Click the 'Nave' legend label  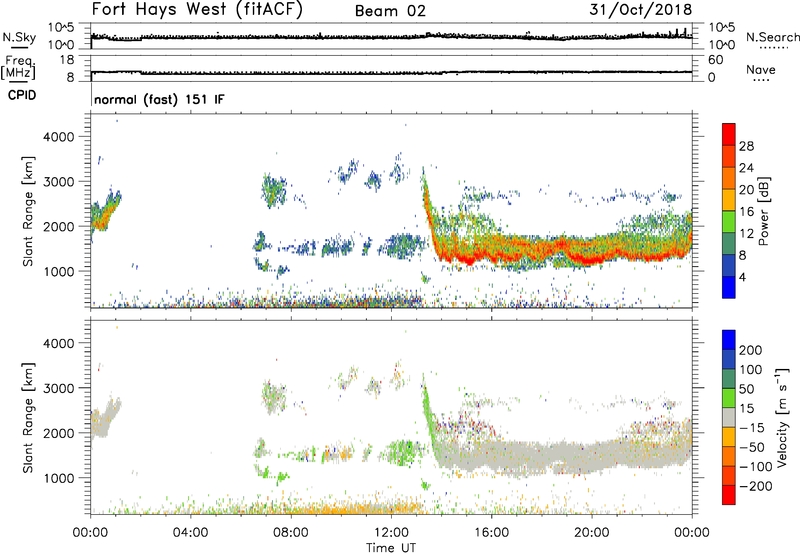[761, 69]
